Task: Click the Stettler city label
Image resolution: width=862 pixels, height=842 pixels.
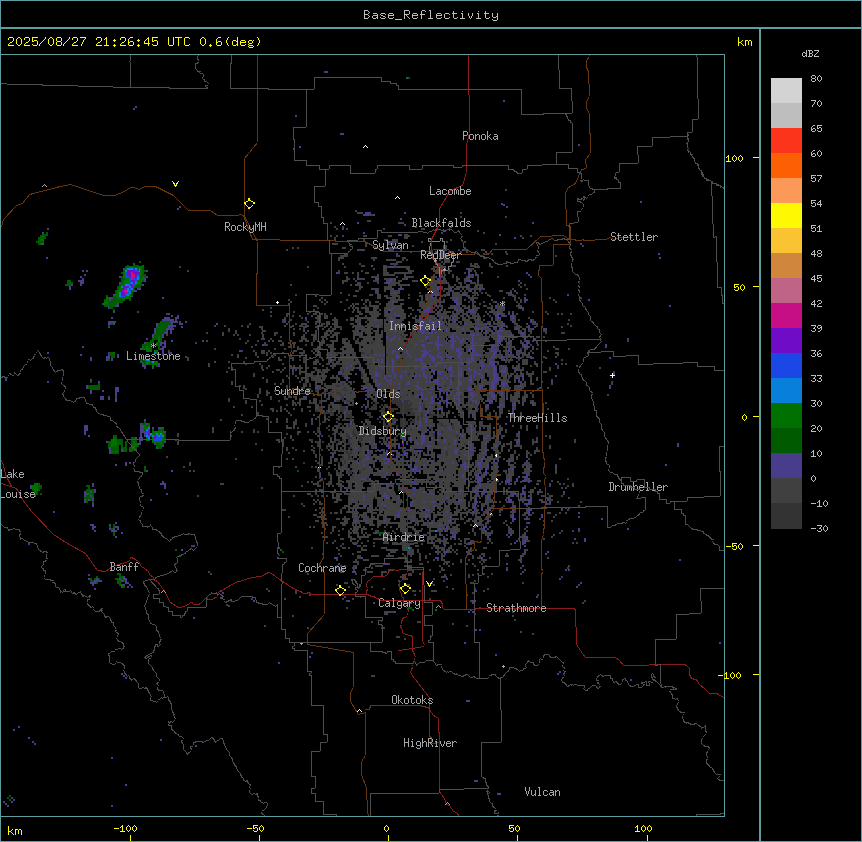Action: click(634, 237)
